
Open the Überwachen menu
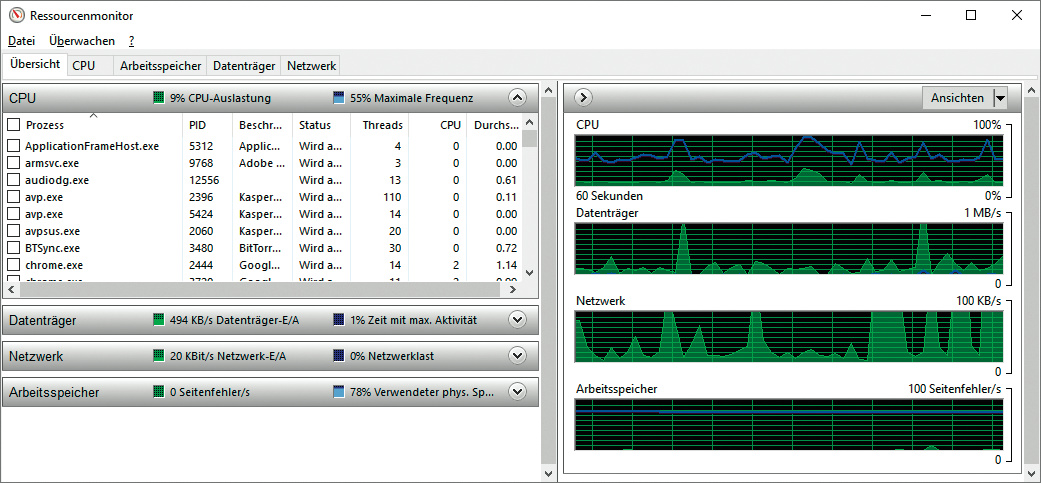click(x=81, y=41)
